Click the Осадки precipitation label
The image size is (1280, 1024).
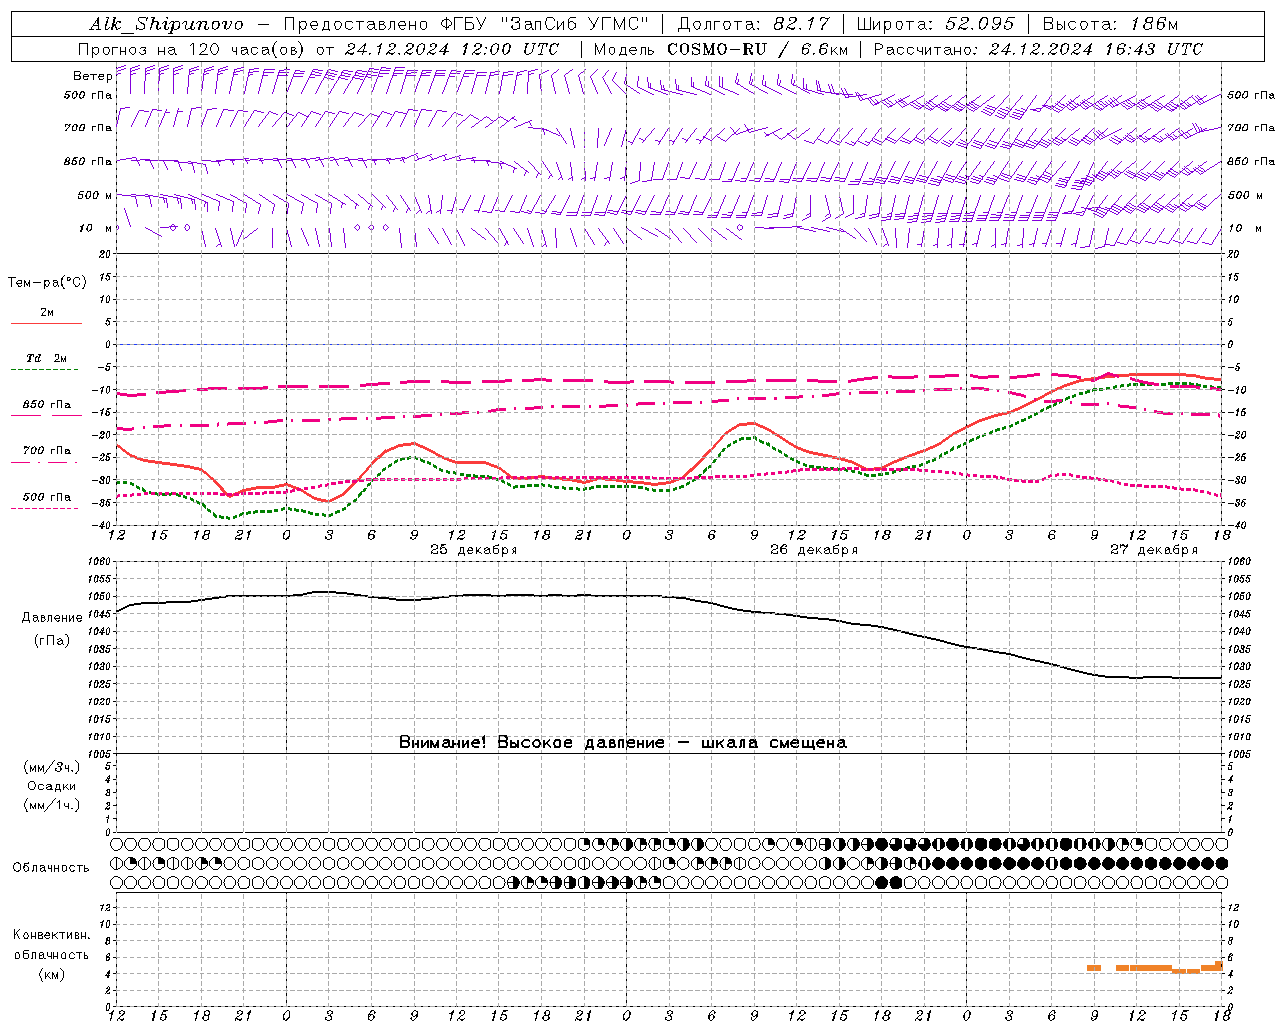[x=52, y=786]
